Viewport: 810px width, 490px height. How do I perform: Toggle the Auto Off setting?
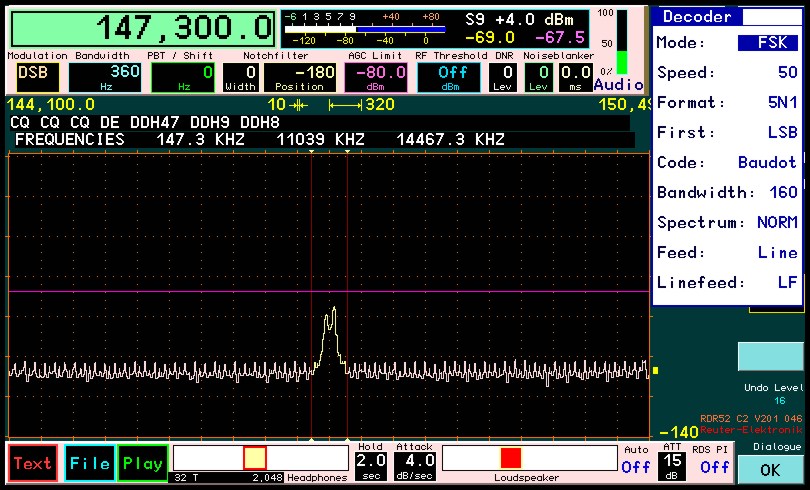coord(635,467)
